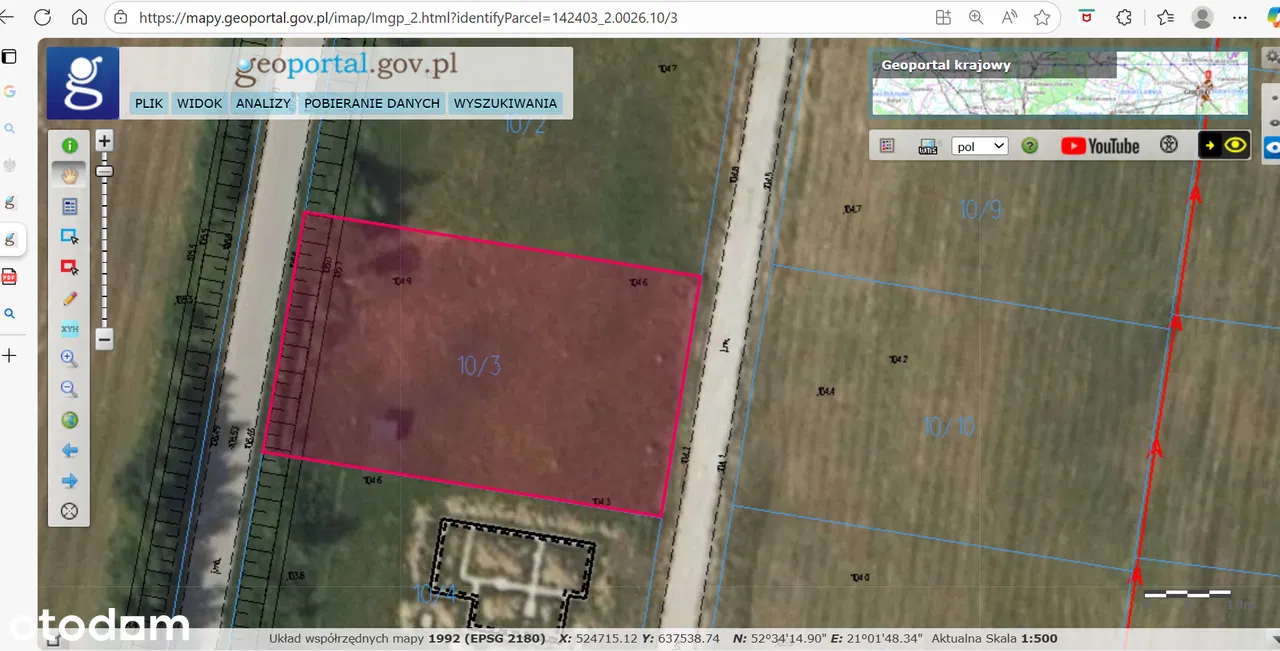Image resolution: width=1280 pixels, height=651 pixels.
Task: Click the green help question mark
Action: pyautogui.click(x=1030, y=146)
